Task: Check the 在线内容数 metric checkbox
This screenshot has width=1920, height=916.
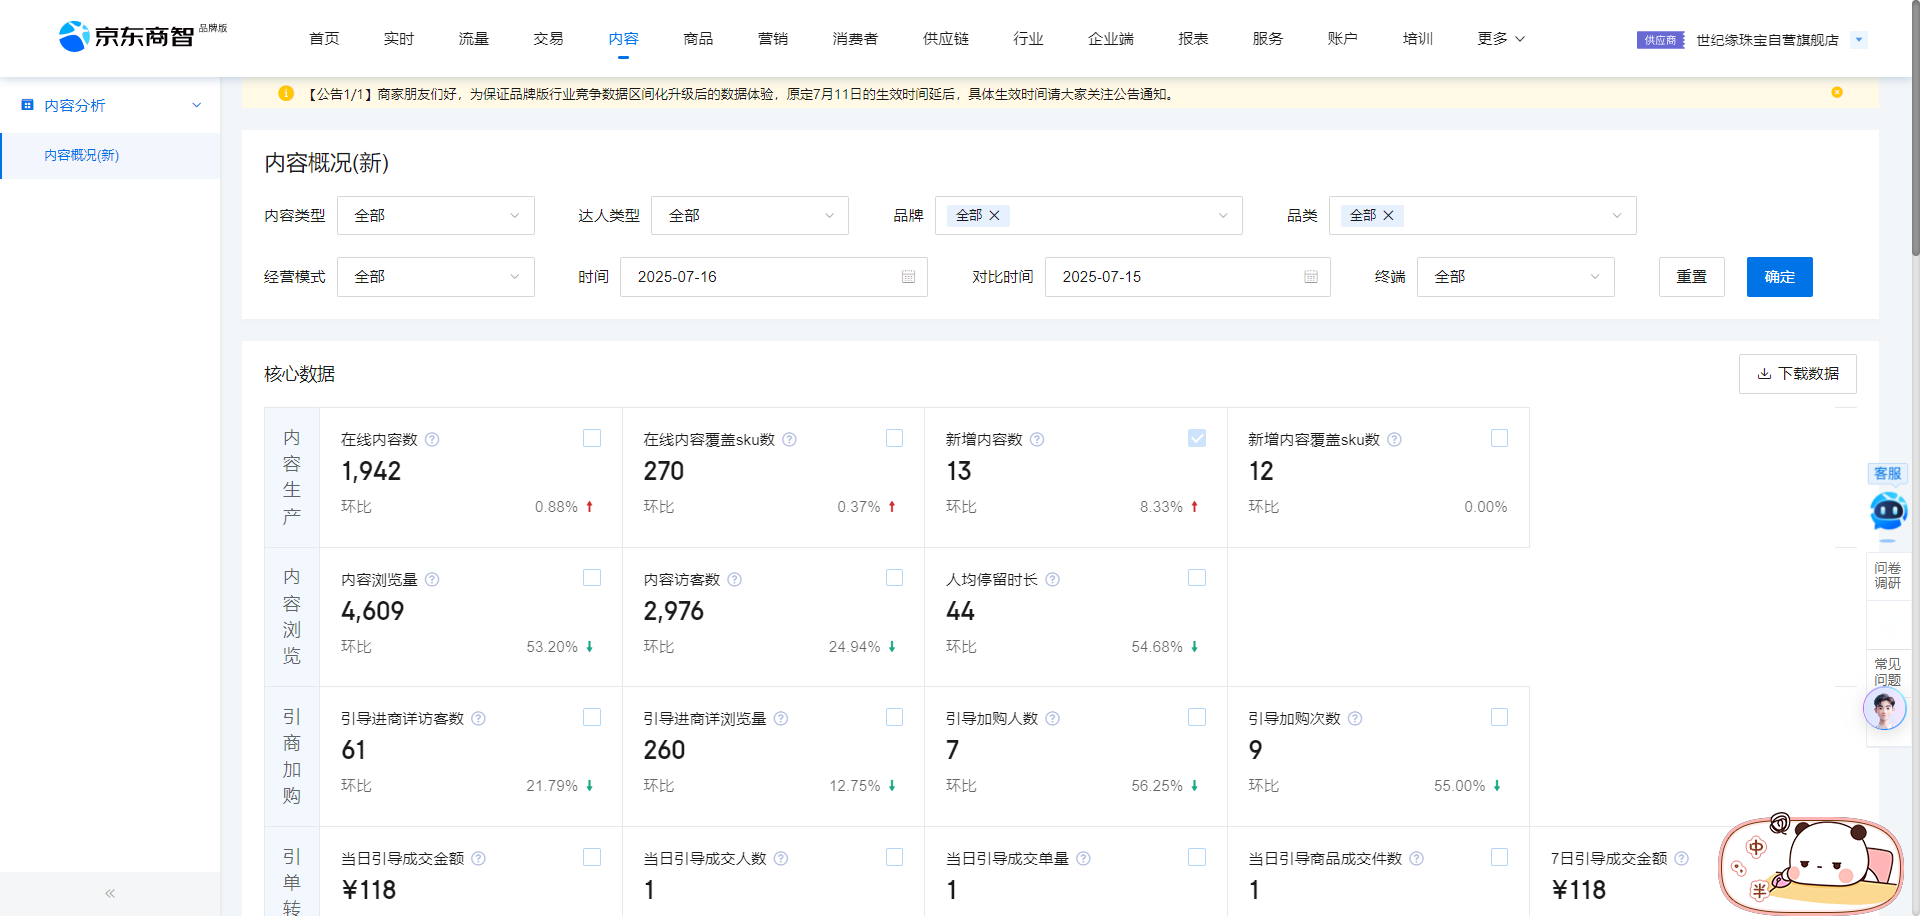Action: click(x=592, y=439)
